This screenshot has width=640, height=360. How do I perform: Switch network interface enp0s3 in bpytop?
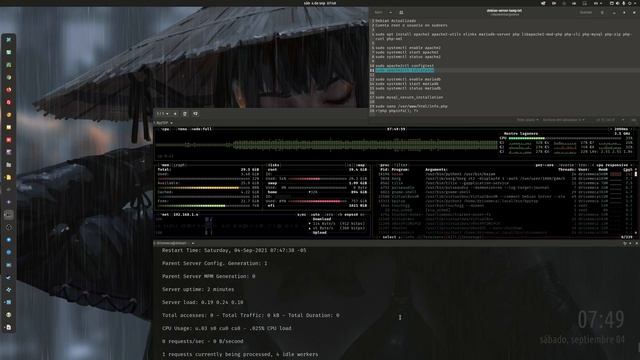(351, 215)
